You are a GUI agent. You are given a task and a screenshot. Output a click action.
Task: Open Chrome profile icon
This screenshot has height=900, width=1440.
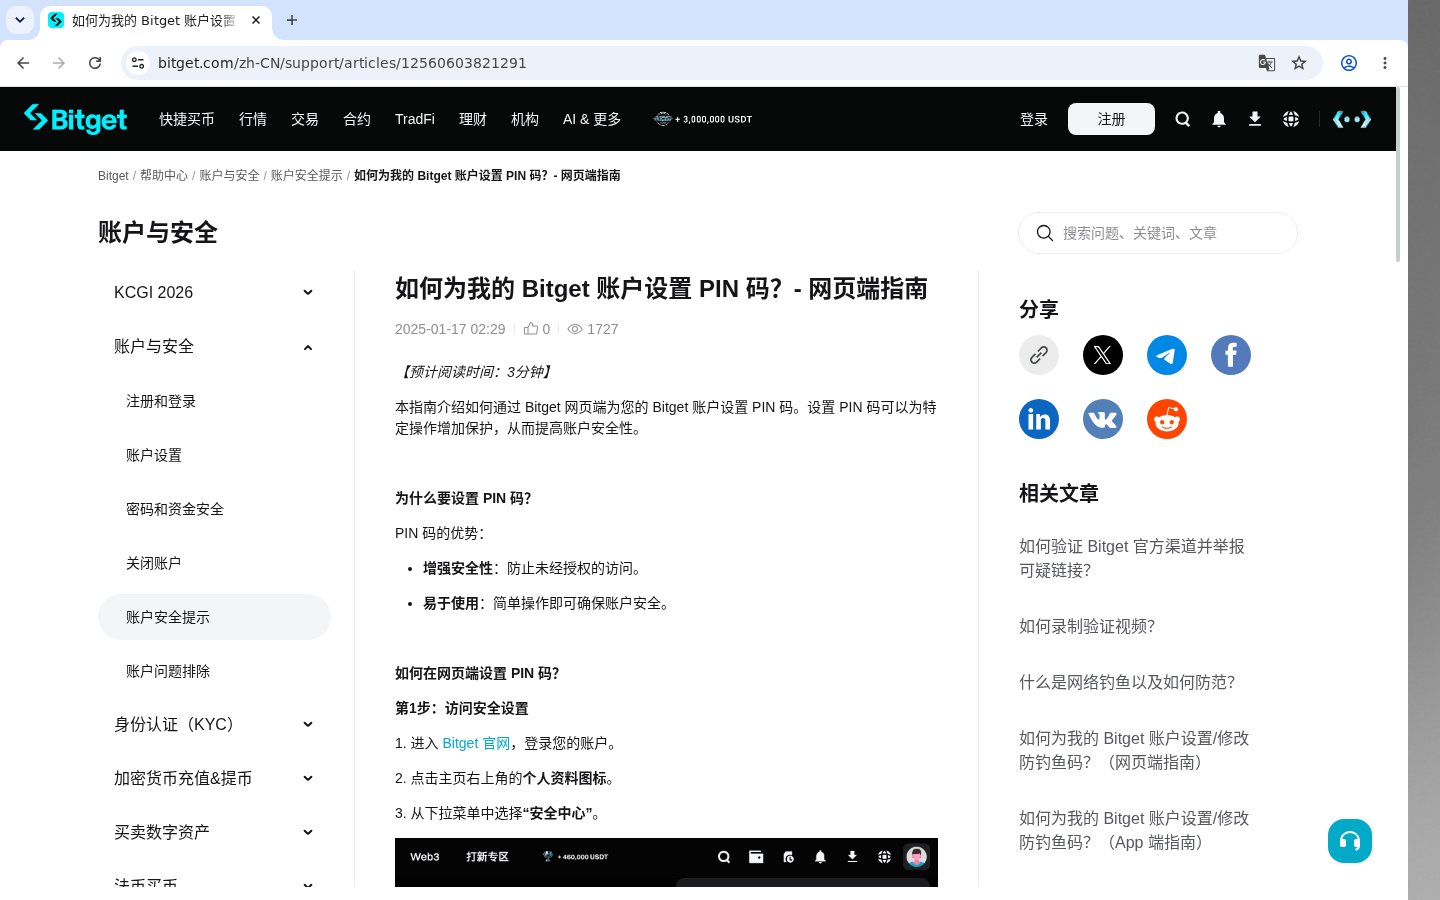click(1349, 63)
